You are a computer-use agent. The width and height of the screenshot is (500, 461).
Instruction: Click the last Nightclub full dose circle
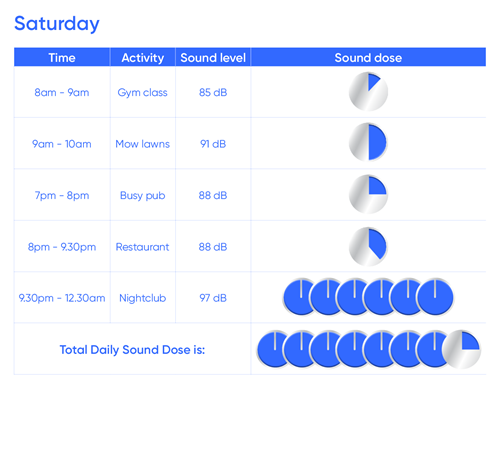click(x=435, y=297)
